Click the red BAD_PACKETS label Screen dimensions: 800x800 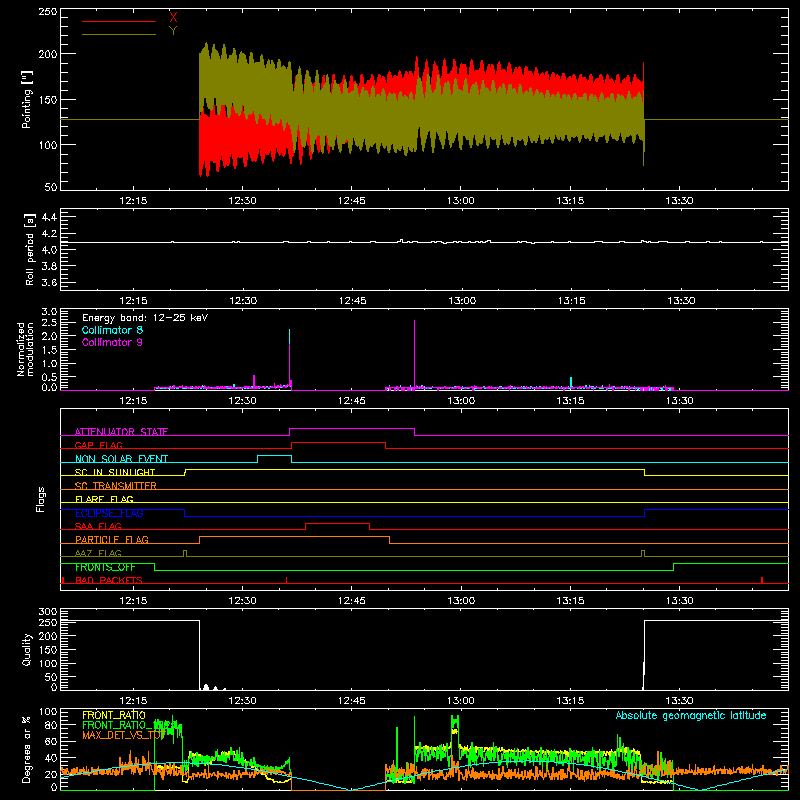pyautogui.click(x=109, y=580)
